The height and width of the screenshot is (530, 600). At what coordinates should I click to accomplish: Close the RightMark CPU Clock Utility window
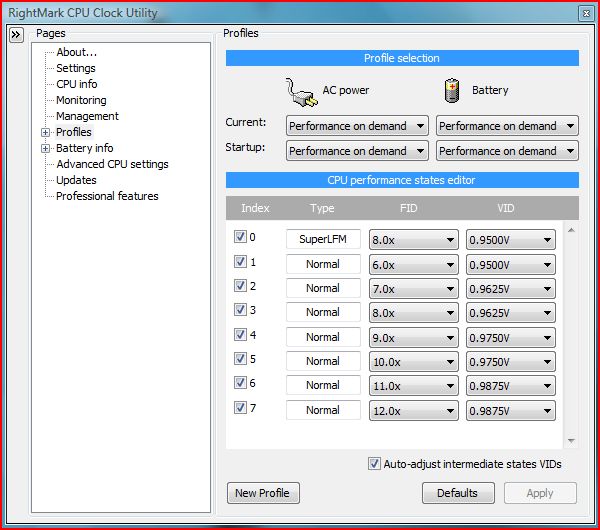point(586,13)
